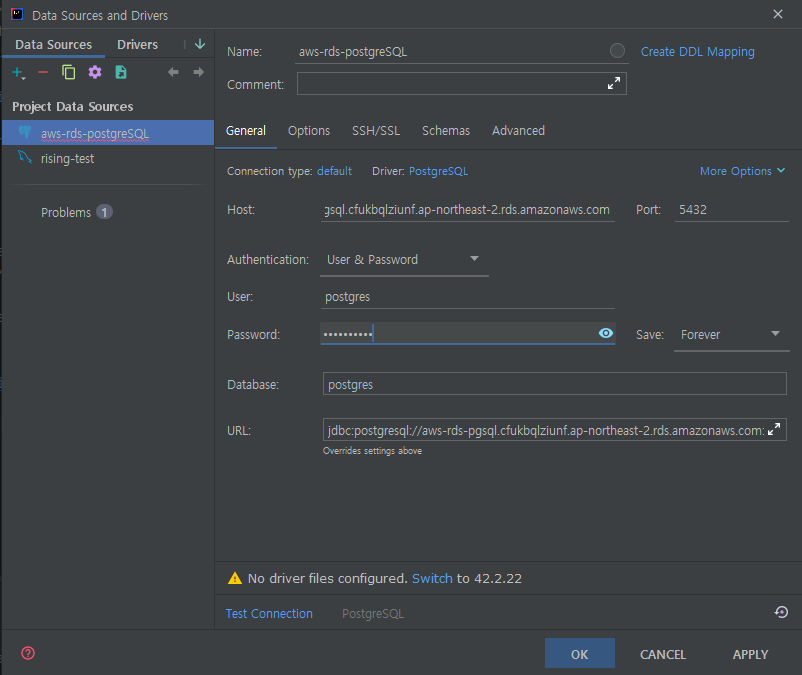Change the default connection type link
The height and width of the screenshot is (675, 802).
[334, 171]
